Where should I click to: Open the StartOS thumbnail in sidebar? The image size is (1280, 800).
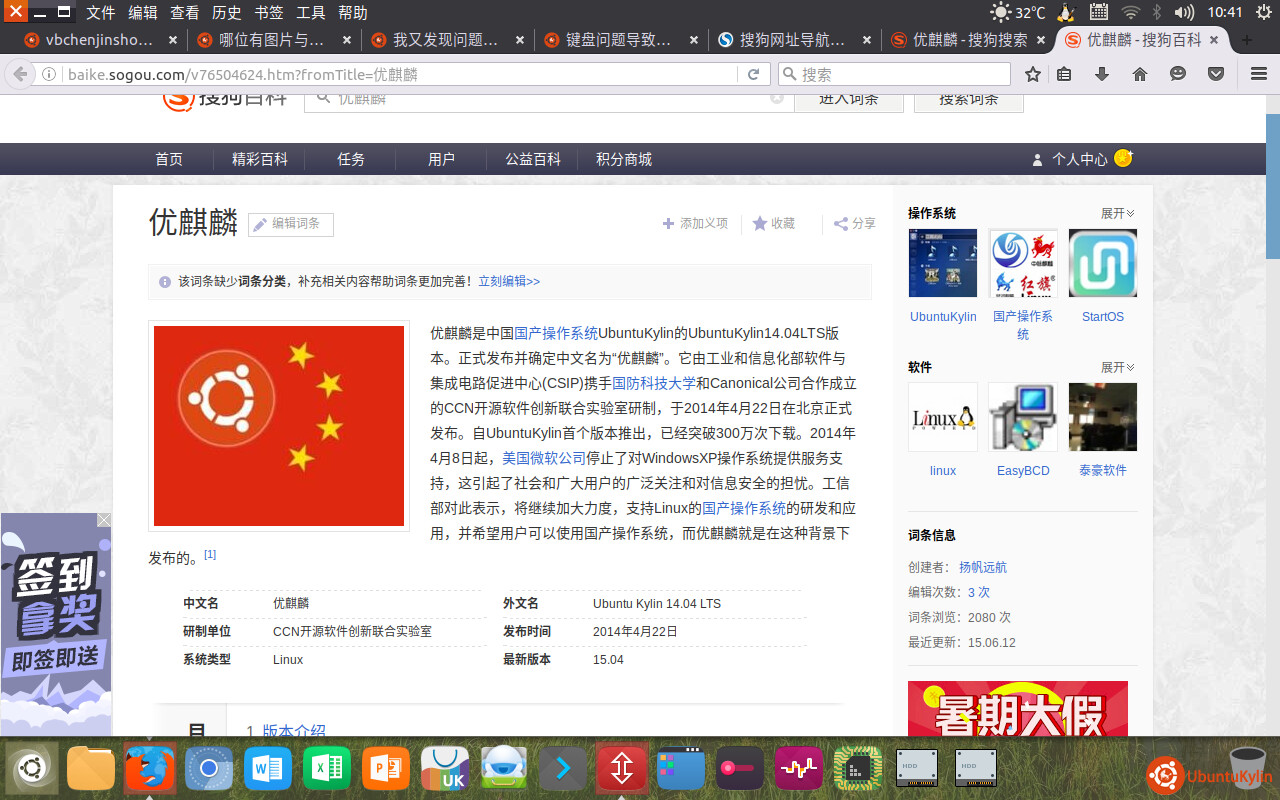(1102, 264)
